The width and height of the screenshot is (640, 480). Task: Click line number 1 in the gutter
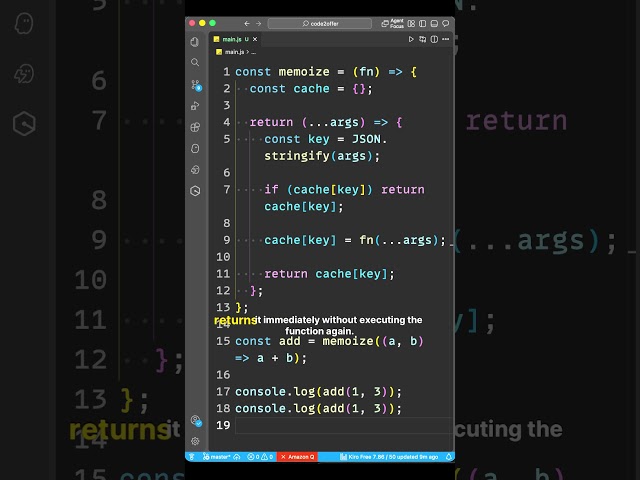click(x=227, y=72)
